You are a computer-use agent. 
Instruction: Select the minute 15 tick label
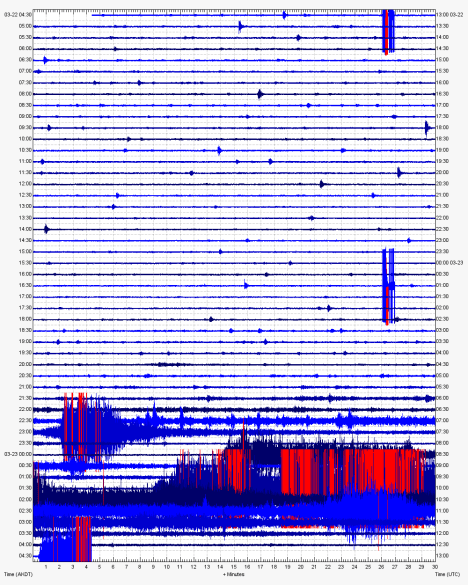tap(234, 567)
